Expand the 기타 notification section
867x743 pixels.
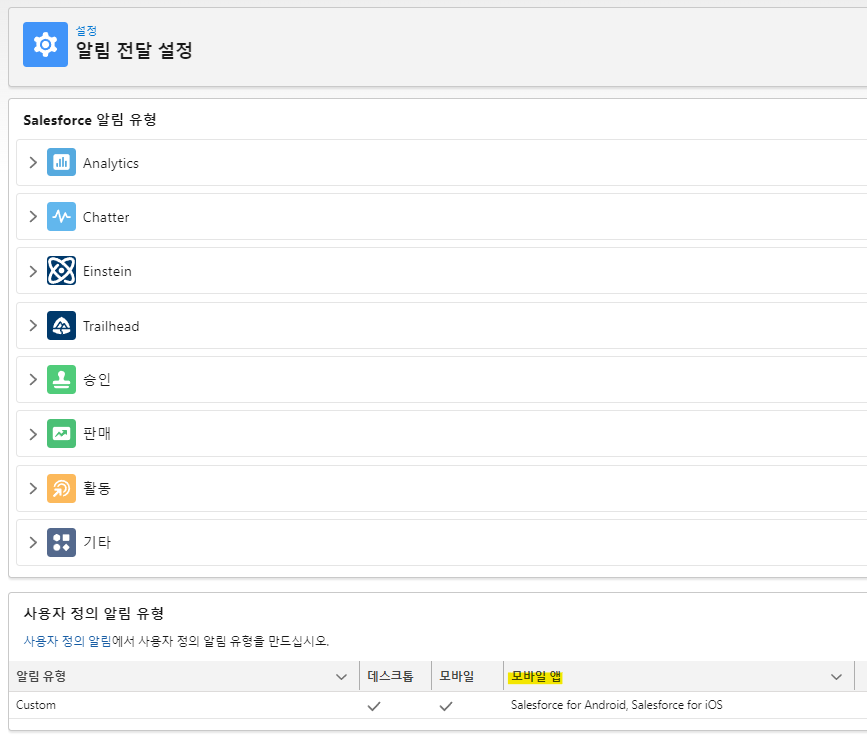click(33, 542)
